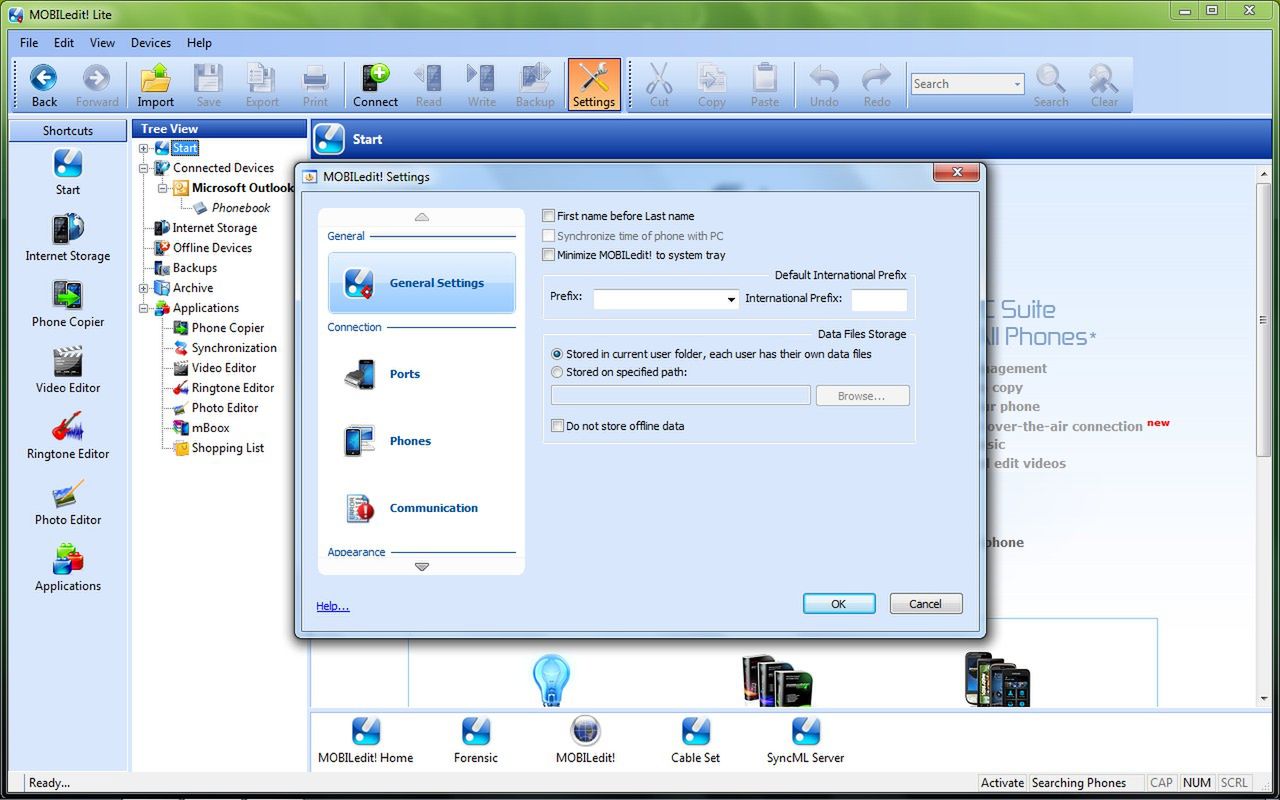The image size is (1280, 800).
Task: Select Phonebook in Tree View
Action: point(241,208)
